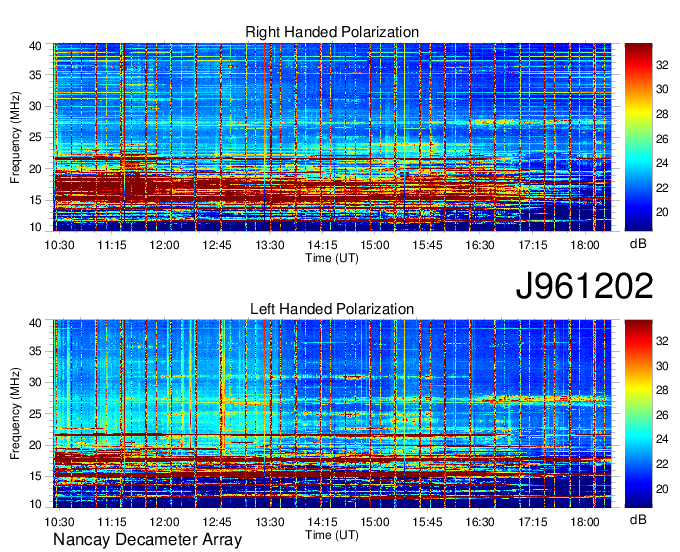Click the 32 value on top color scale
This screenshot has width=680, height=552.
point(662,65)
